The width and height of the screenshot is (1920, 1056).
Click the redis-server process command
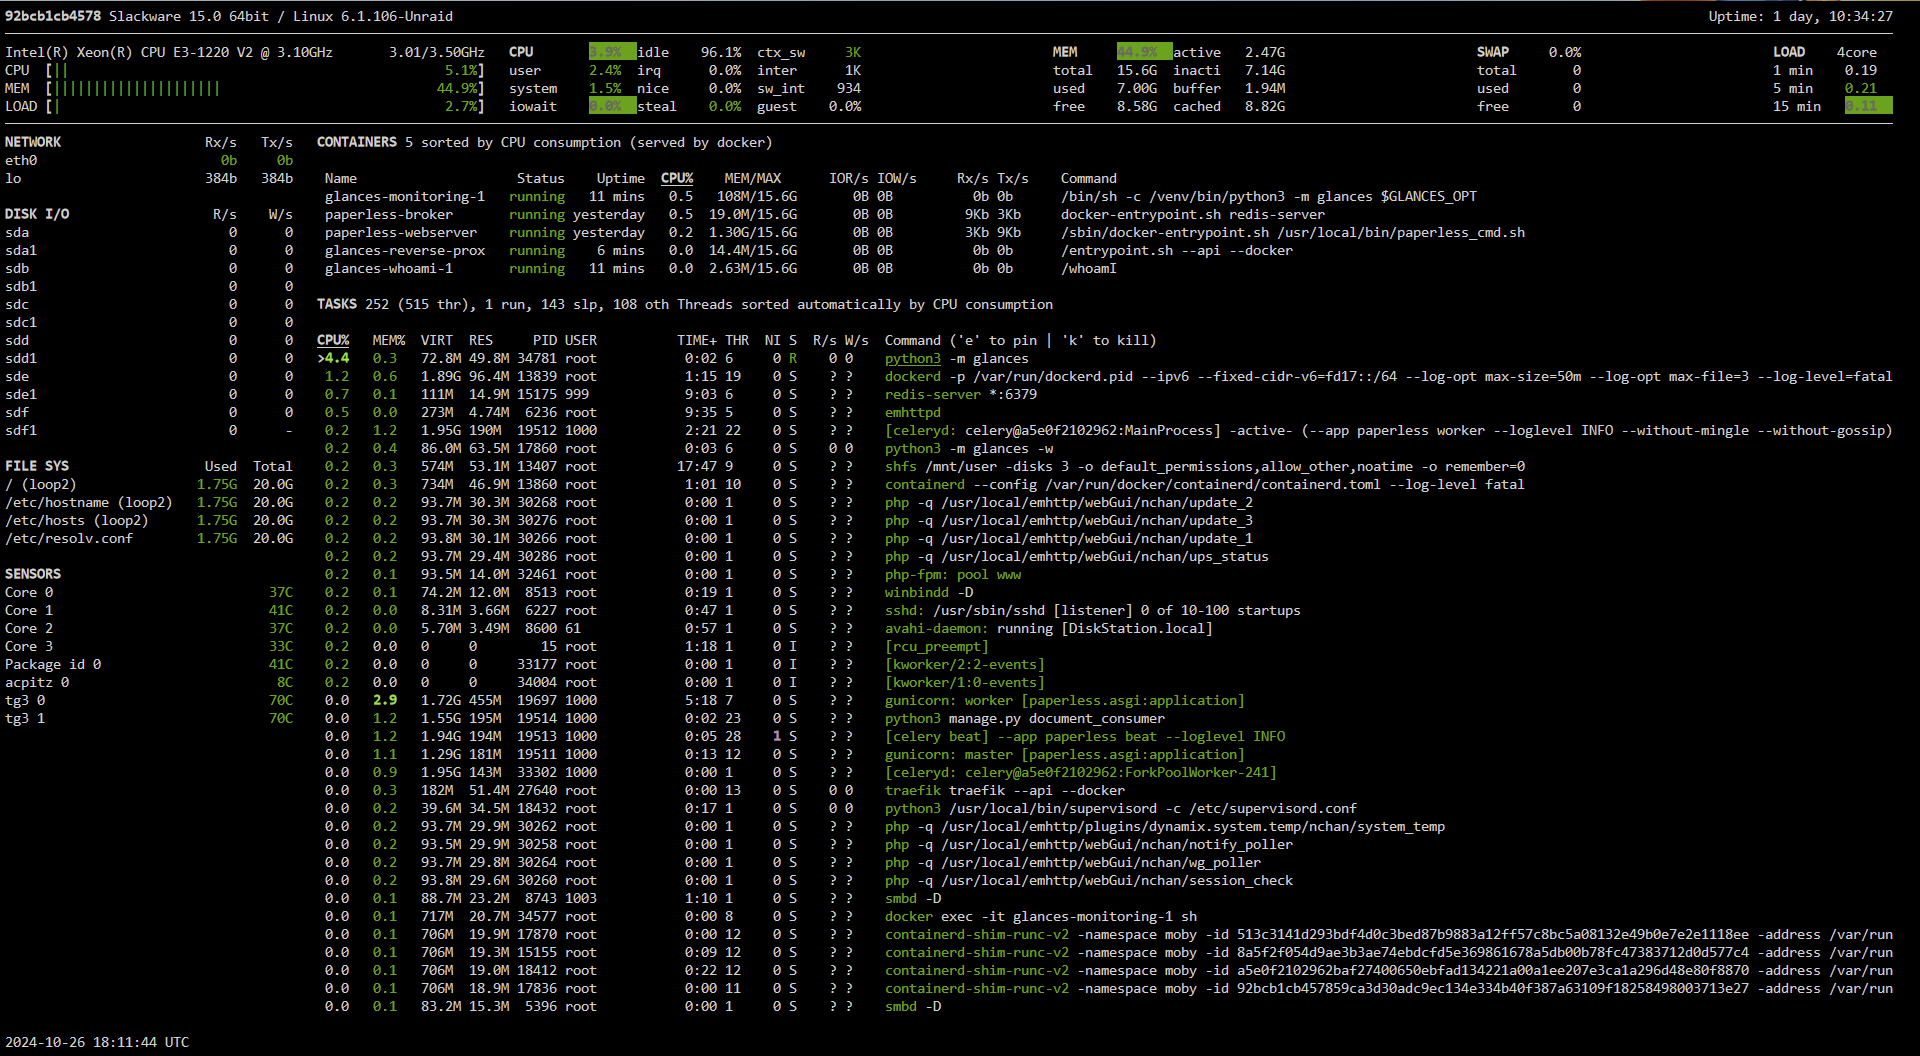961,394
